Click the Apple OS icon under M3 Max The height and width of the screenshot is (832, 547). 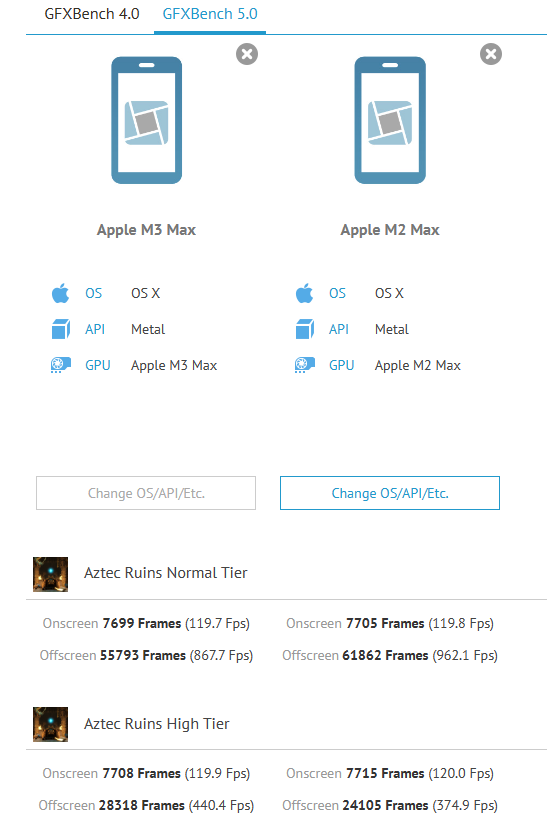coord(60,293)
